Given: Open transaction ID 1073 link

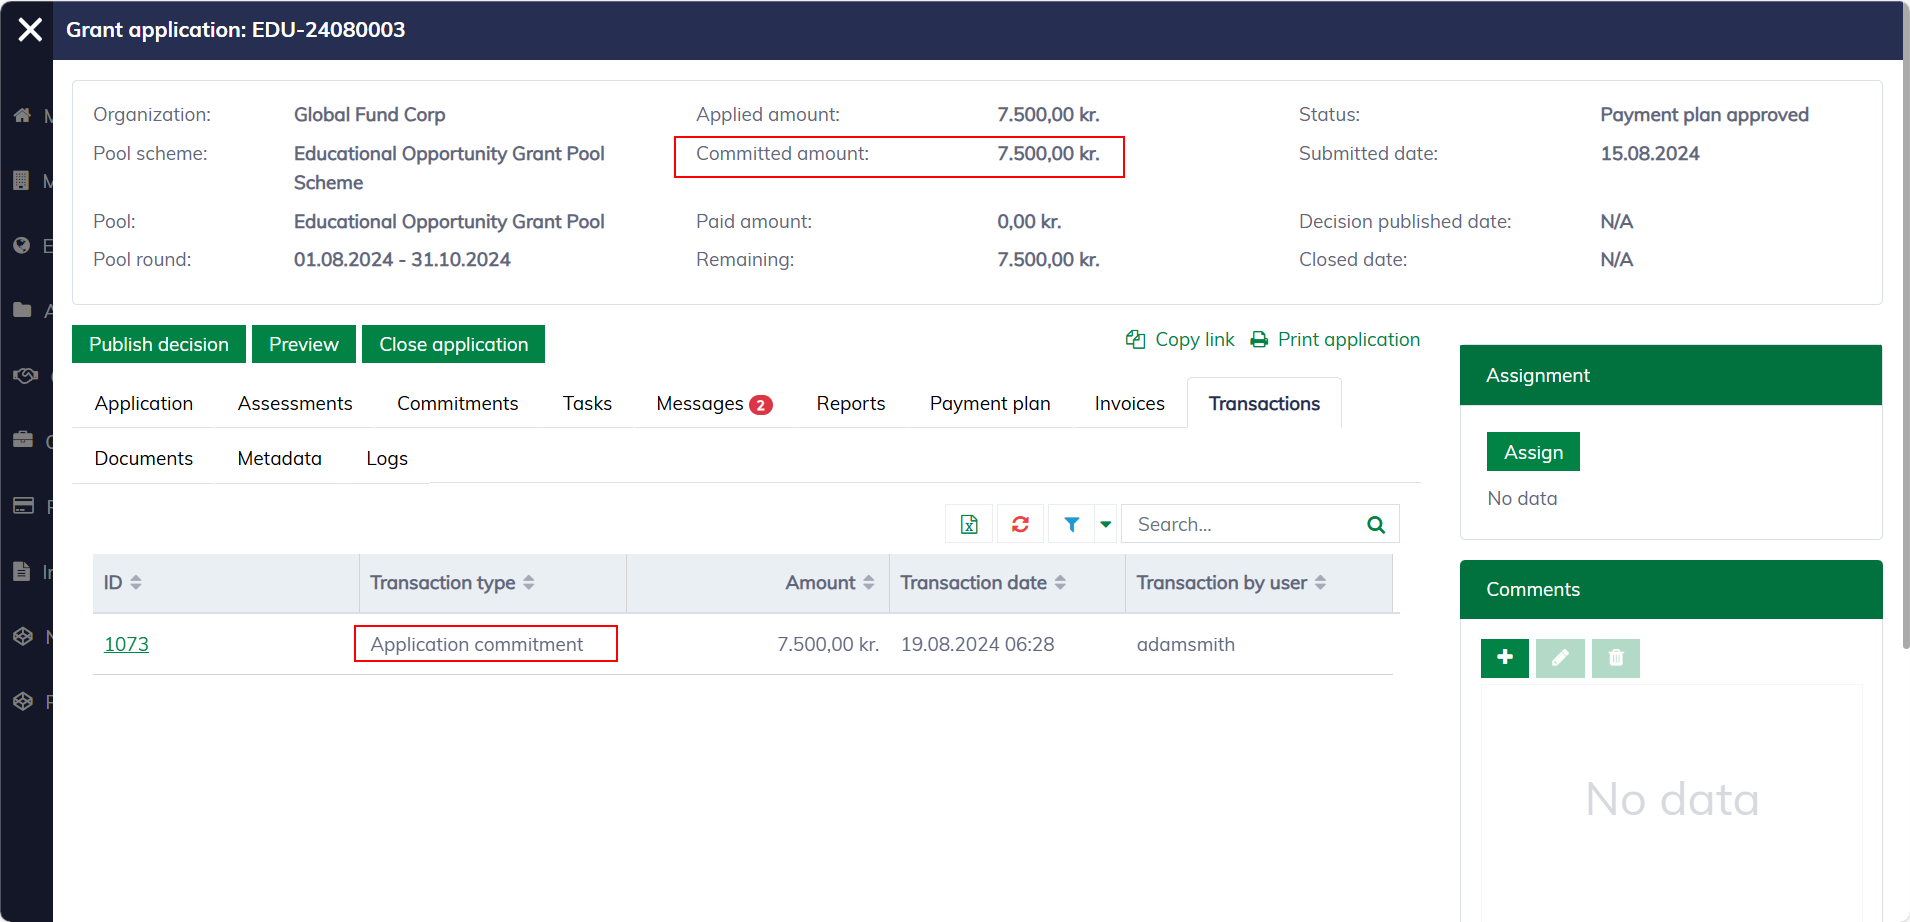Looking at the screenshot, I should click(x=126, y=644).
